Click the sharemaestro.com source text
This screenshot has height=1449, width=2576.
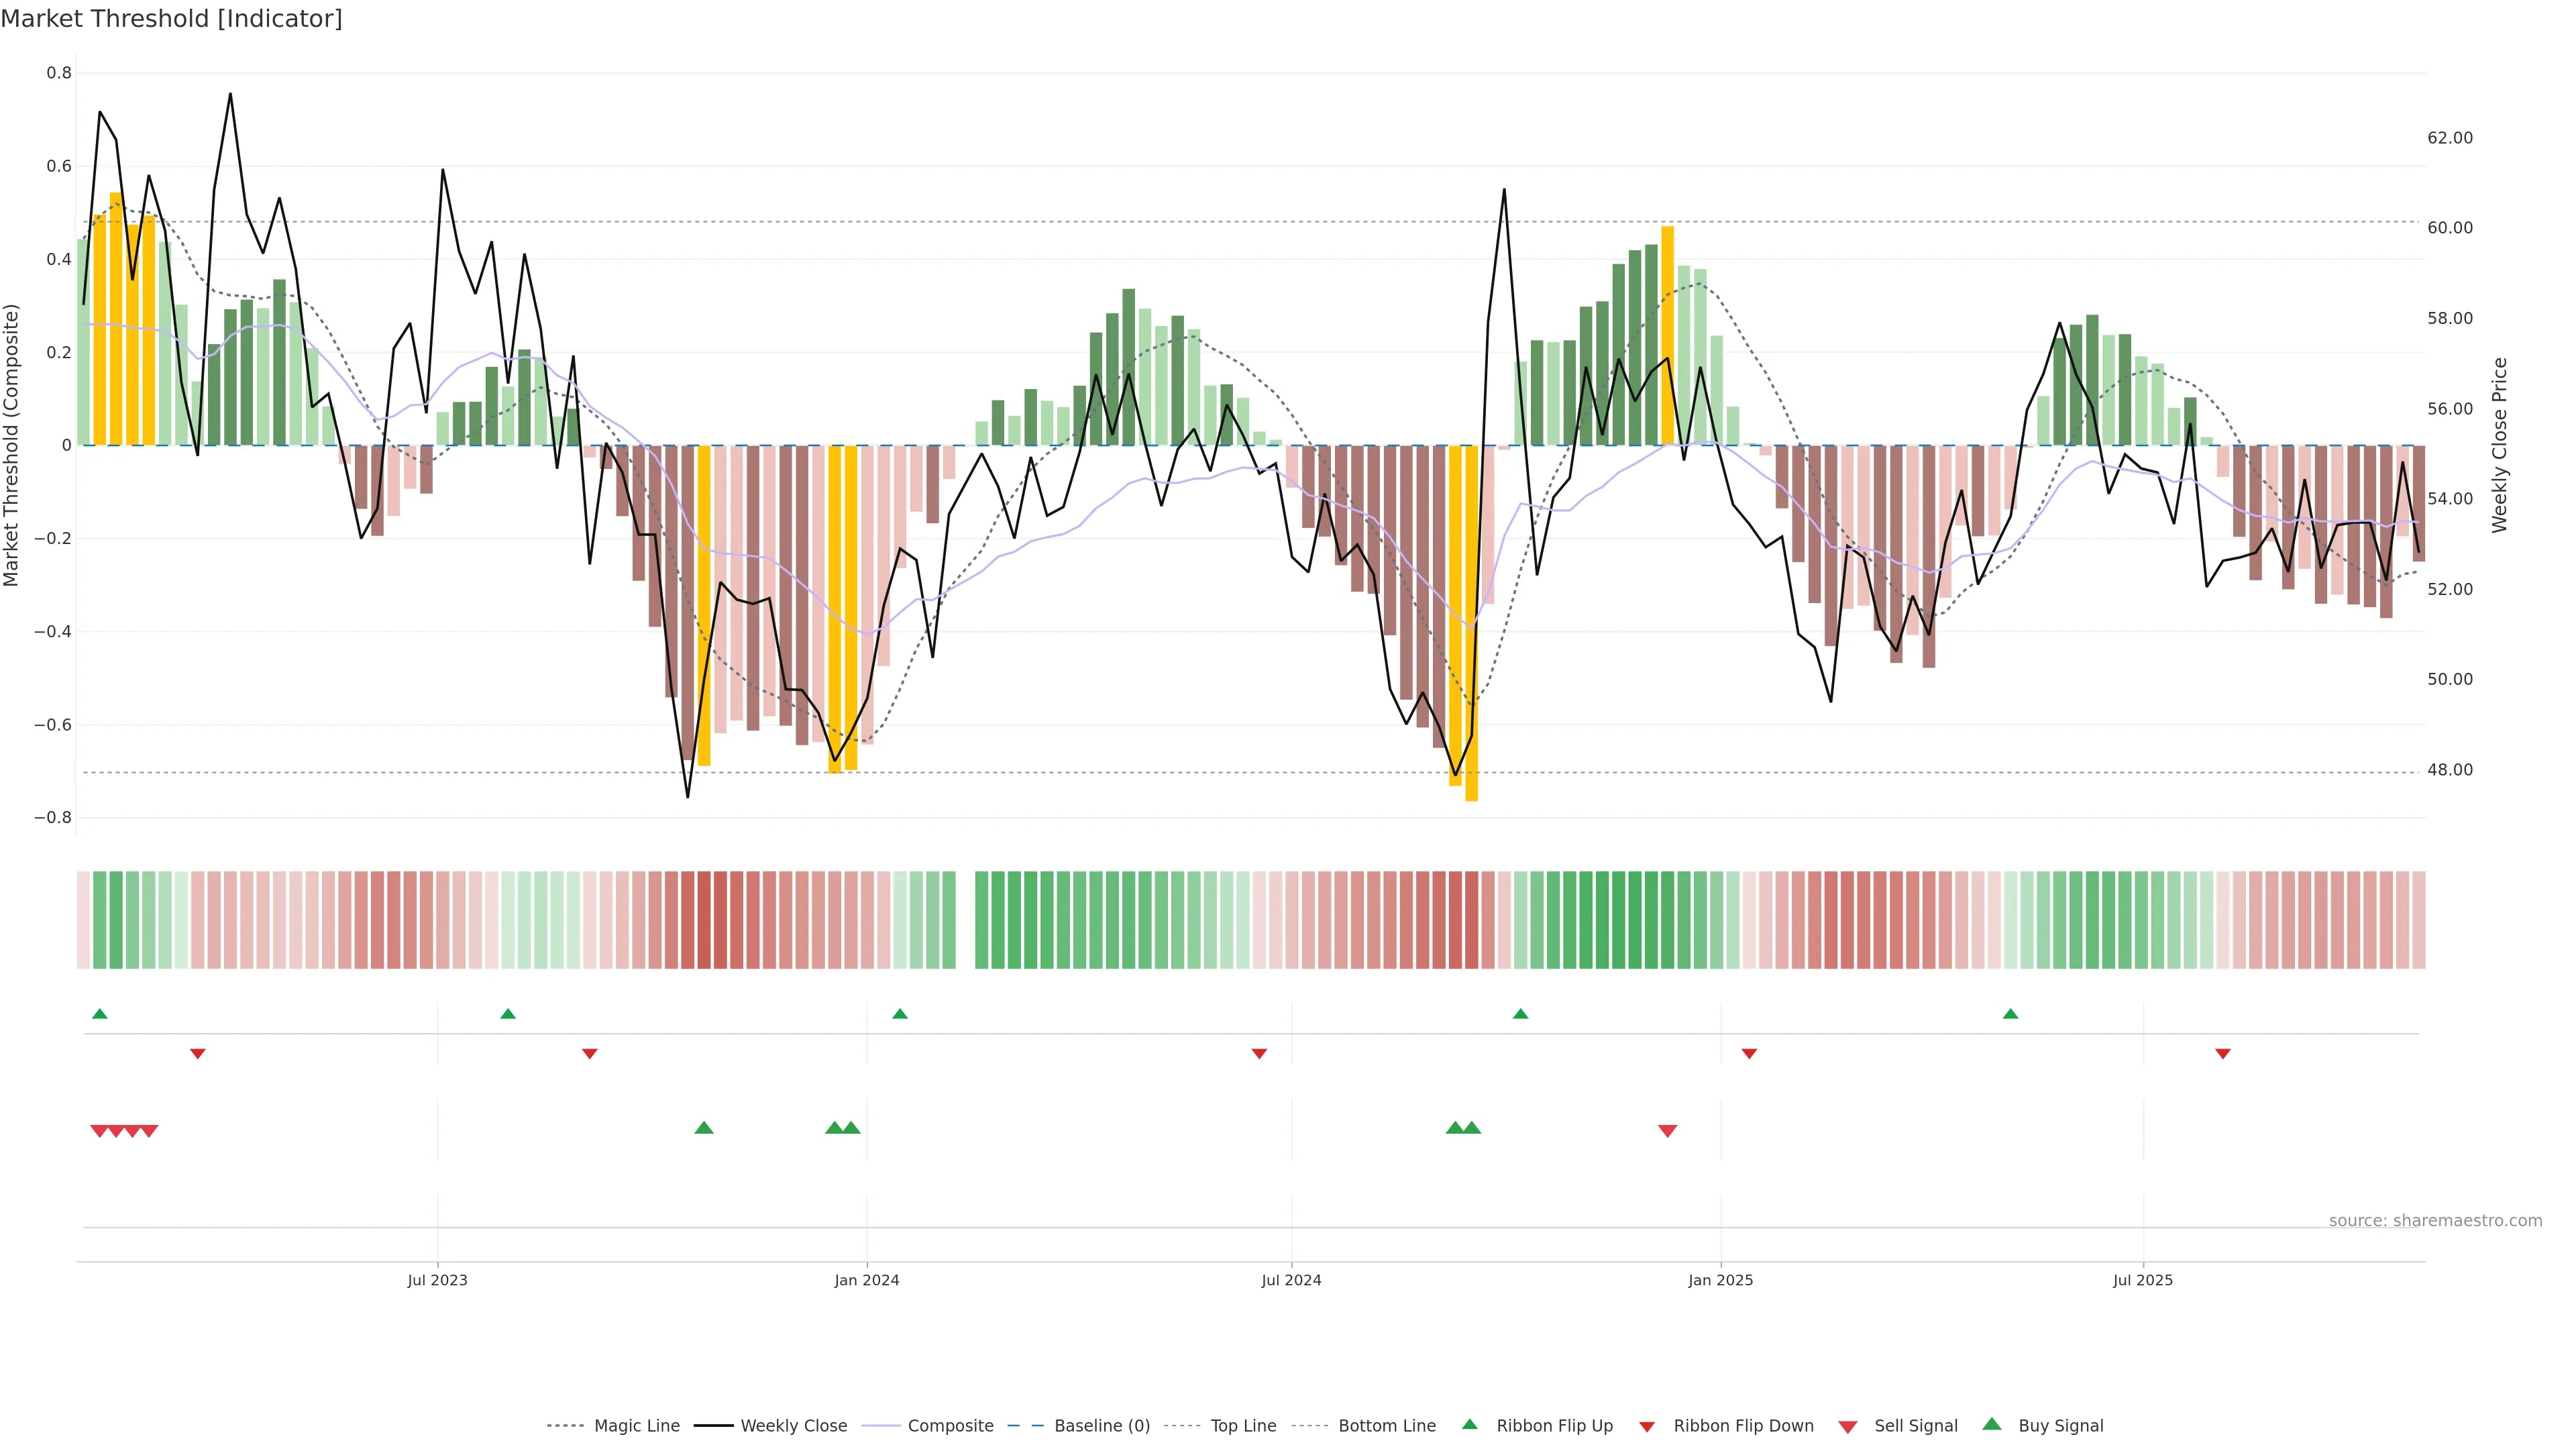pos(2435,1220)
